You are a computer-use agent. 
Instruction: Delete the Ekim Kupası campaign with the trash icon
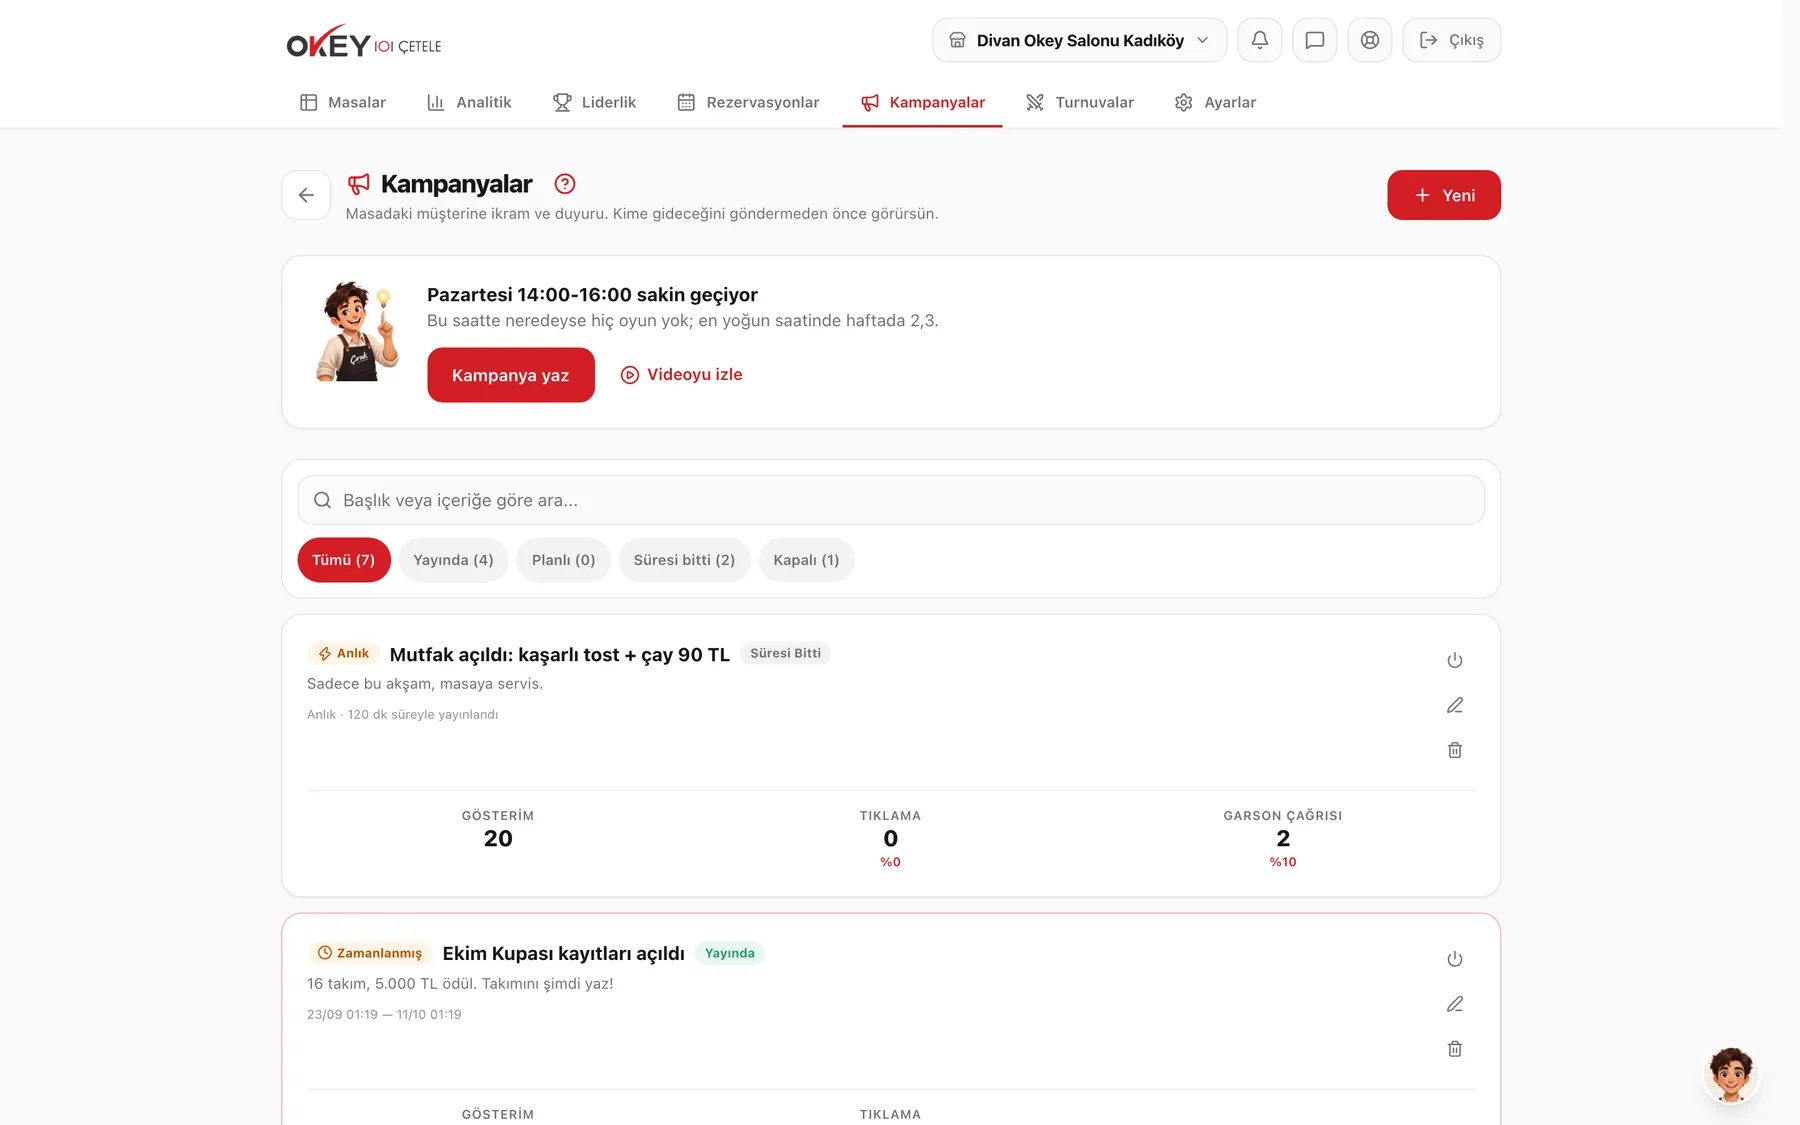click(x=1454, y=1049)
